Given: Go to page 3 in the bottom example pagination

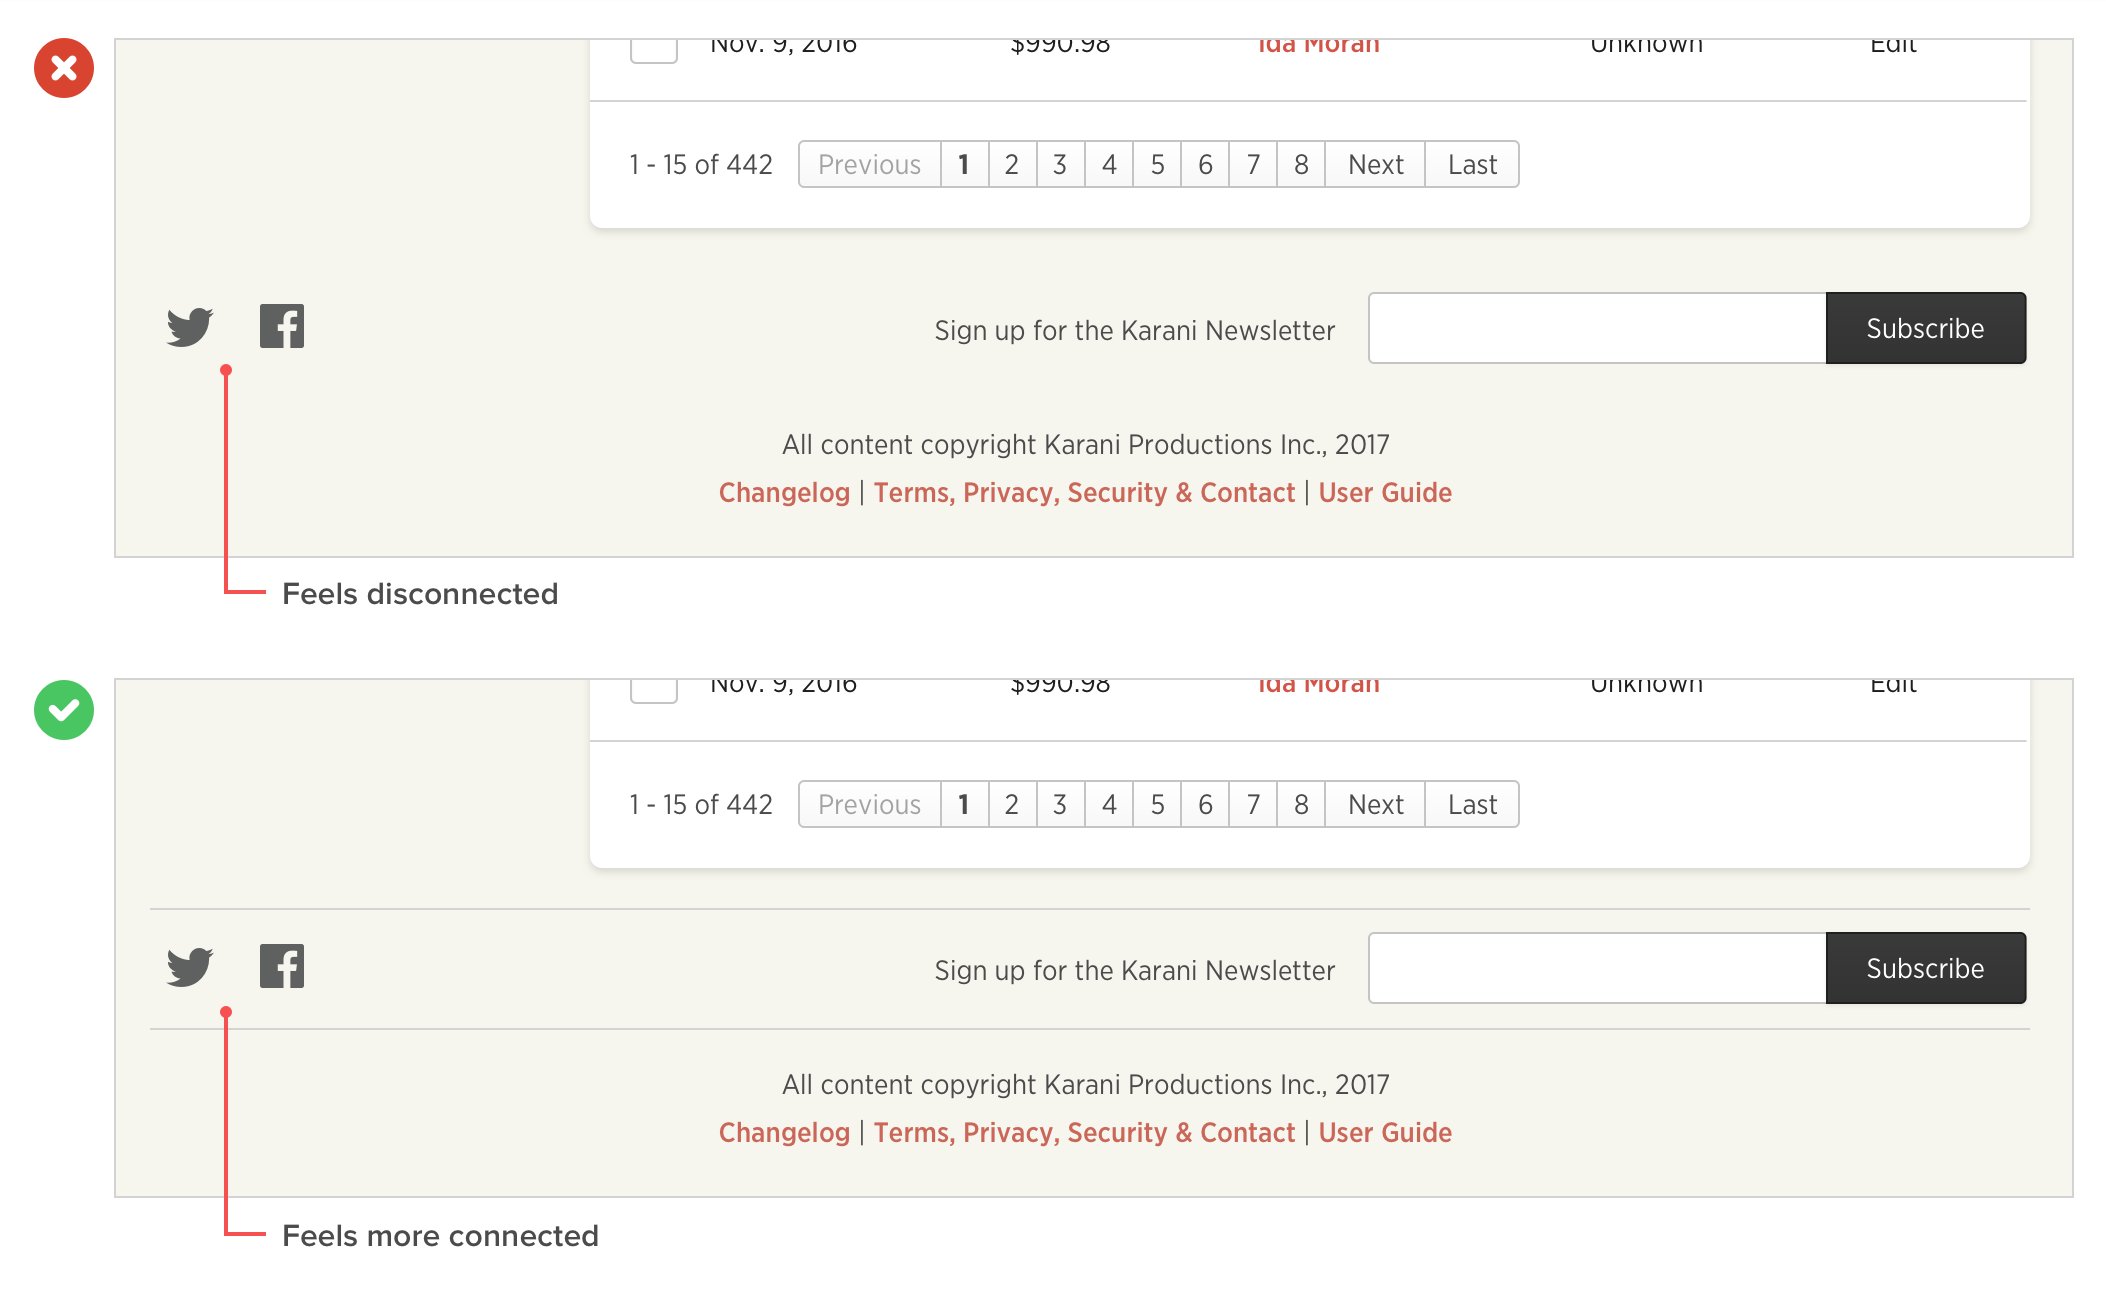Looking at the screenshot, I should 1060,804.
